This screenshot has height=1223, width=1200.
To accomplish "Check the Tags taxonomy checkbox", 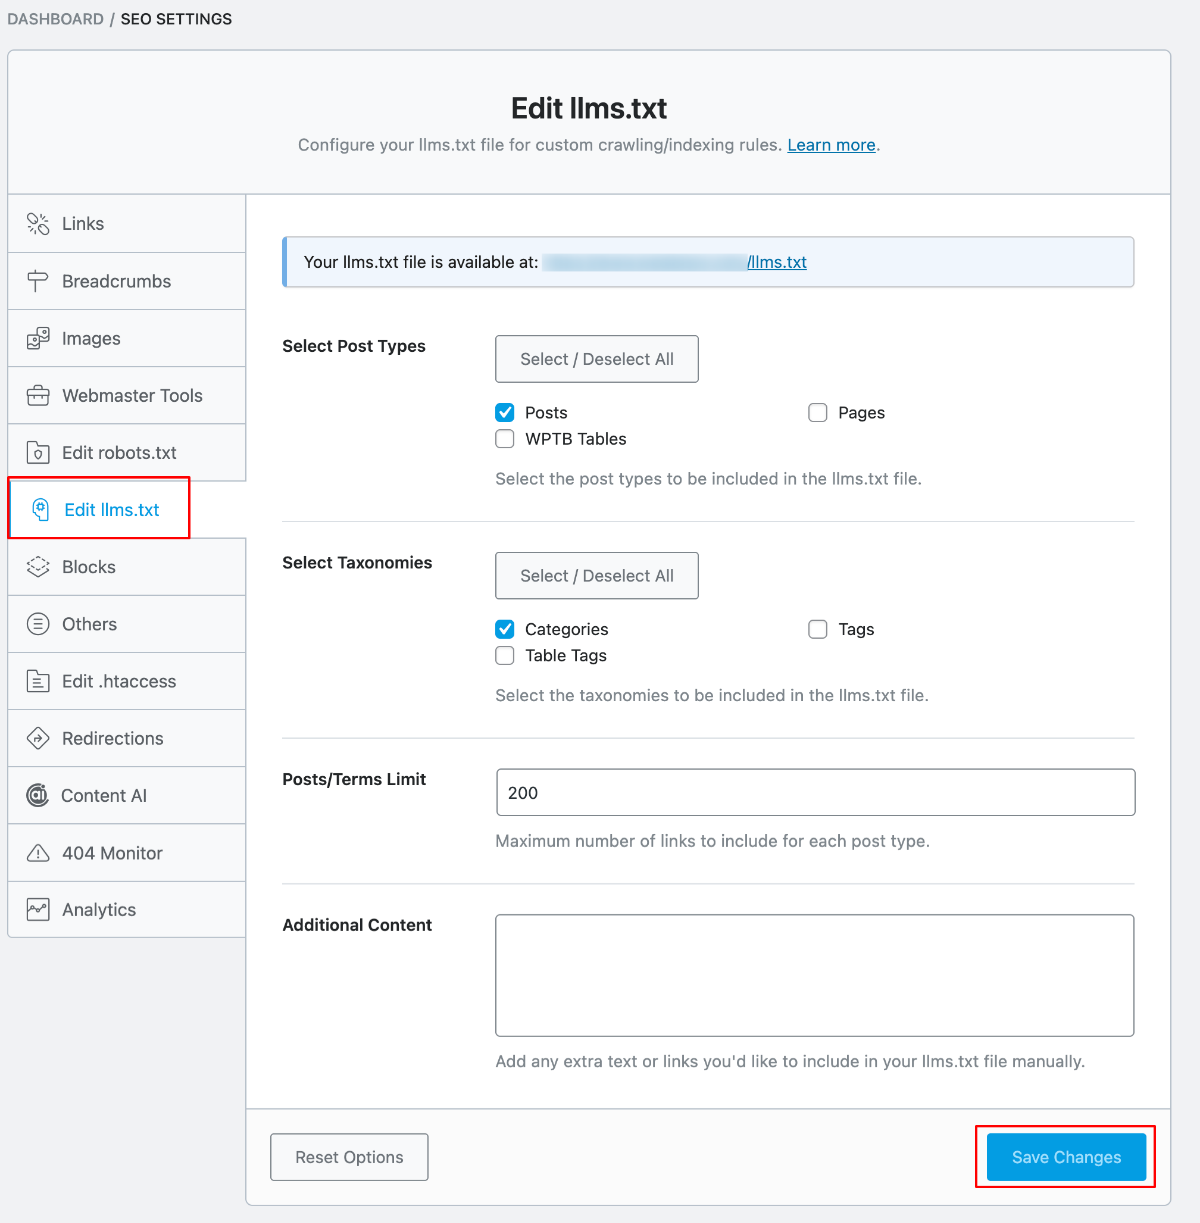I will (x=818, y=629).
